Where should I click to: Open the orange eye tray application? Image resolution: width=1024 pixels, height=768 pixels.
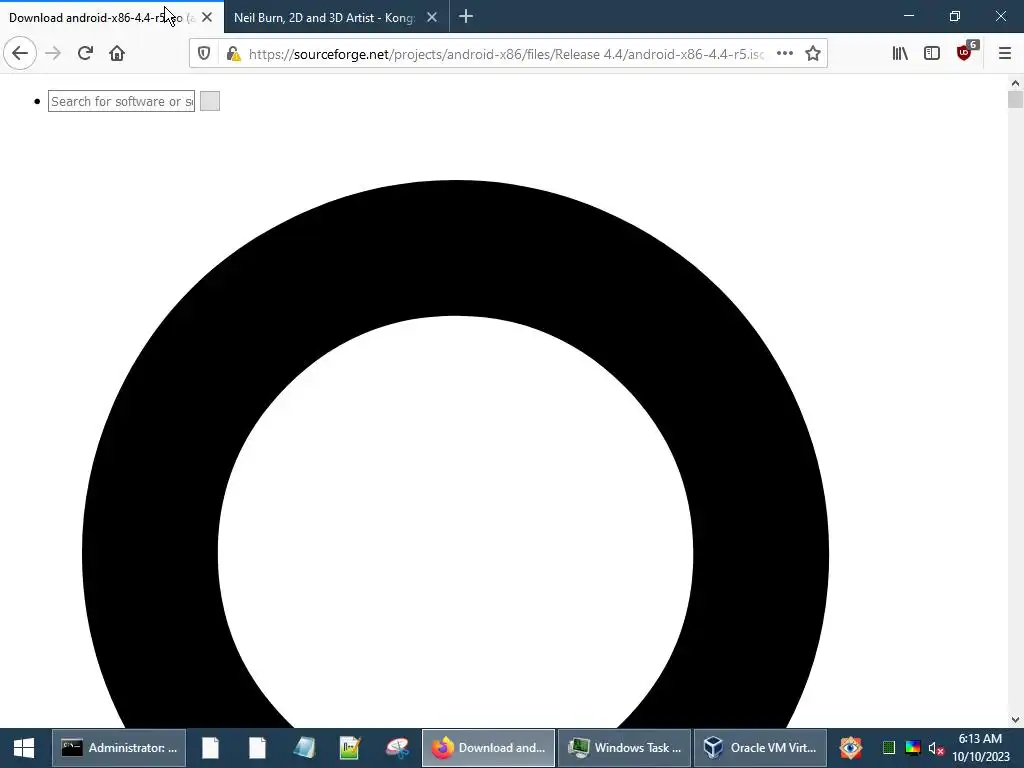click(850, 748)
